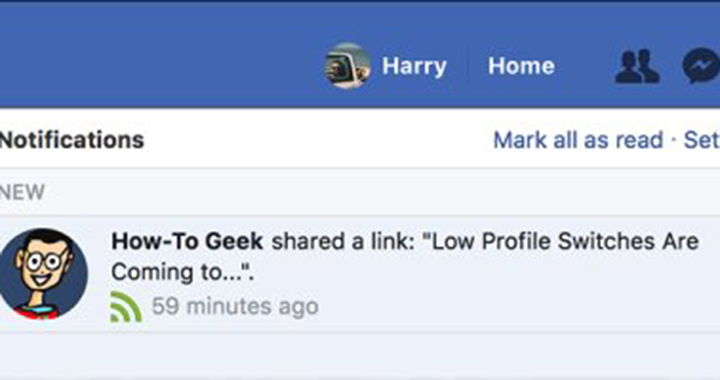This screenshot has width=720, height=380.
Task: Click the words shared a link
Action: click(x=343, y=241)
